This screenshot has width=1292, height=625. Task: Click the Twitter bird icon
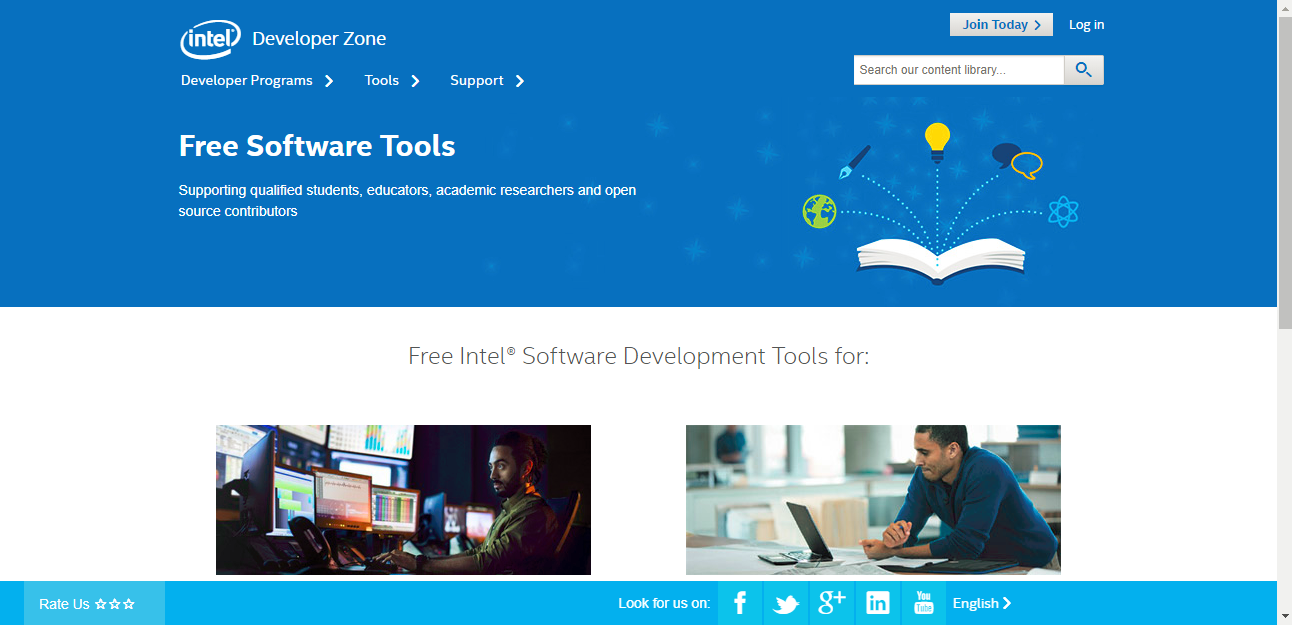786,603
